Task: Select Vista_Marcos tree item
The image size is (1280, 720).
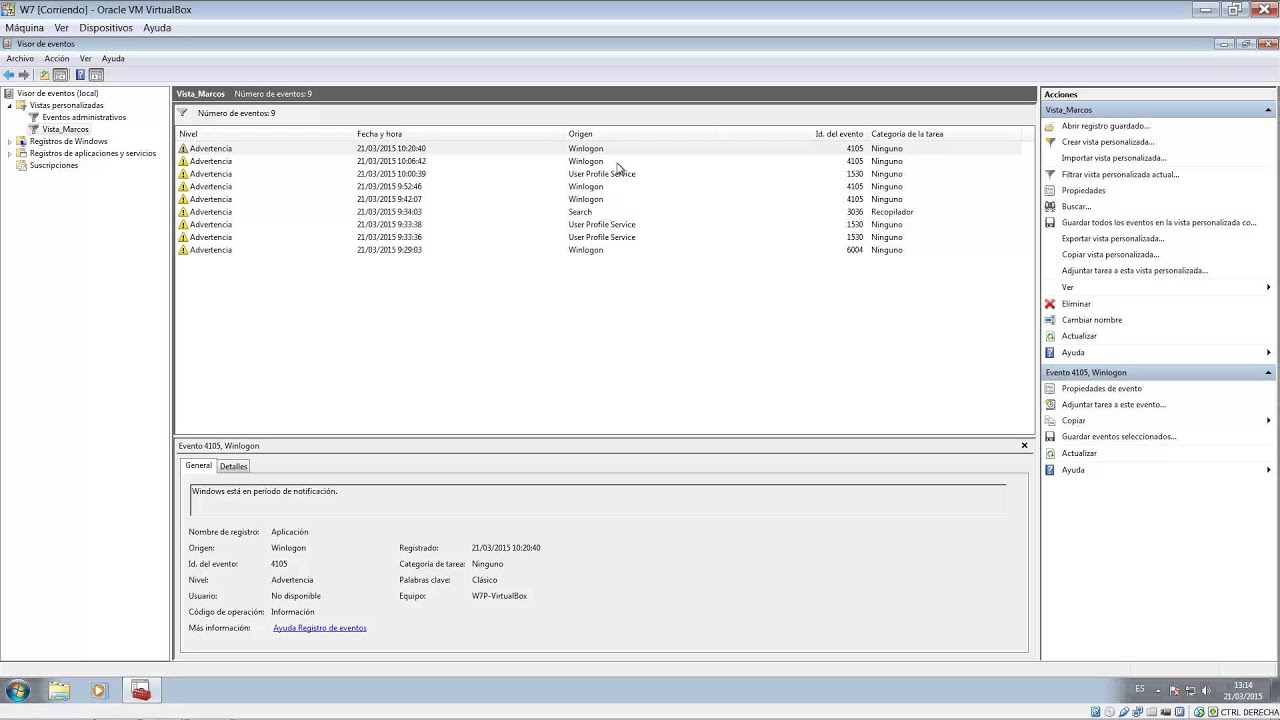Action: tap(65, 129)
